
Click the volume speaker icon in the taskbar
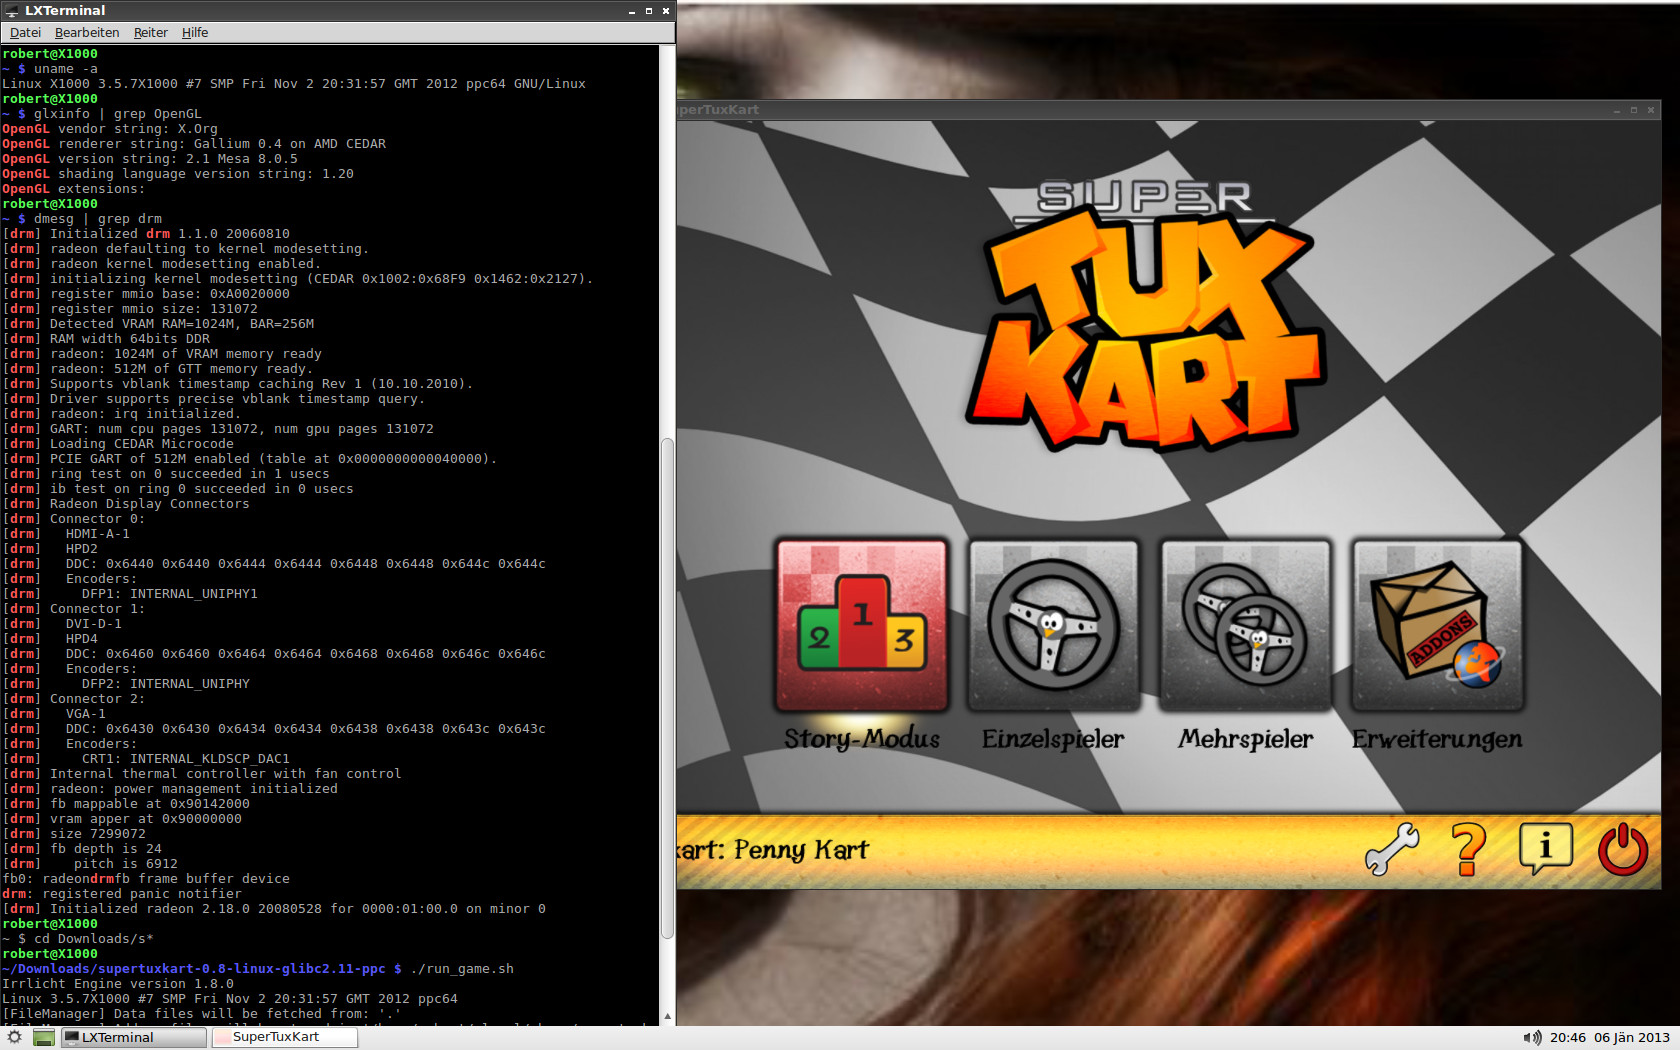[x=1531, y=1038]
